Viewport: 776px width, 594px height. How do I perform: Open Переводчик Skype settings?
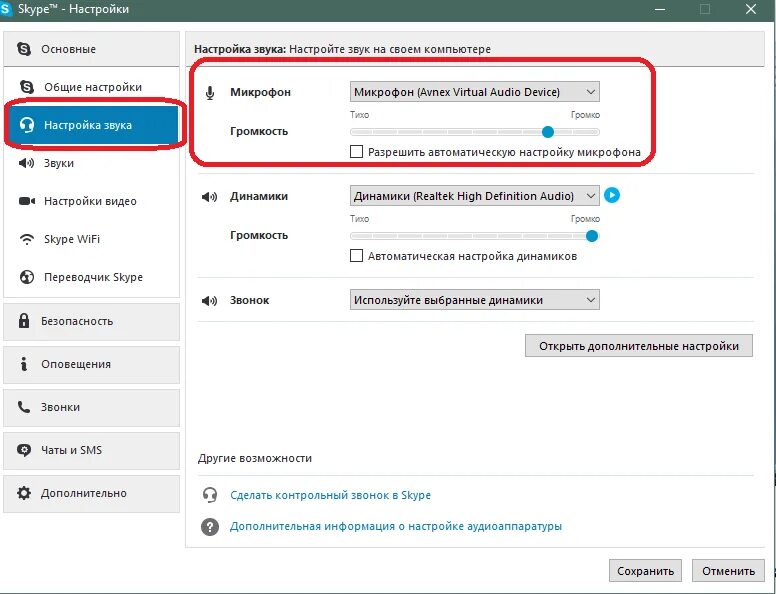pyautogui.click(x=92, y=277)
